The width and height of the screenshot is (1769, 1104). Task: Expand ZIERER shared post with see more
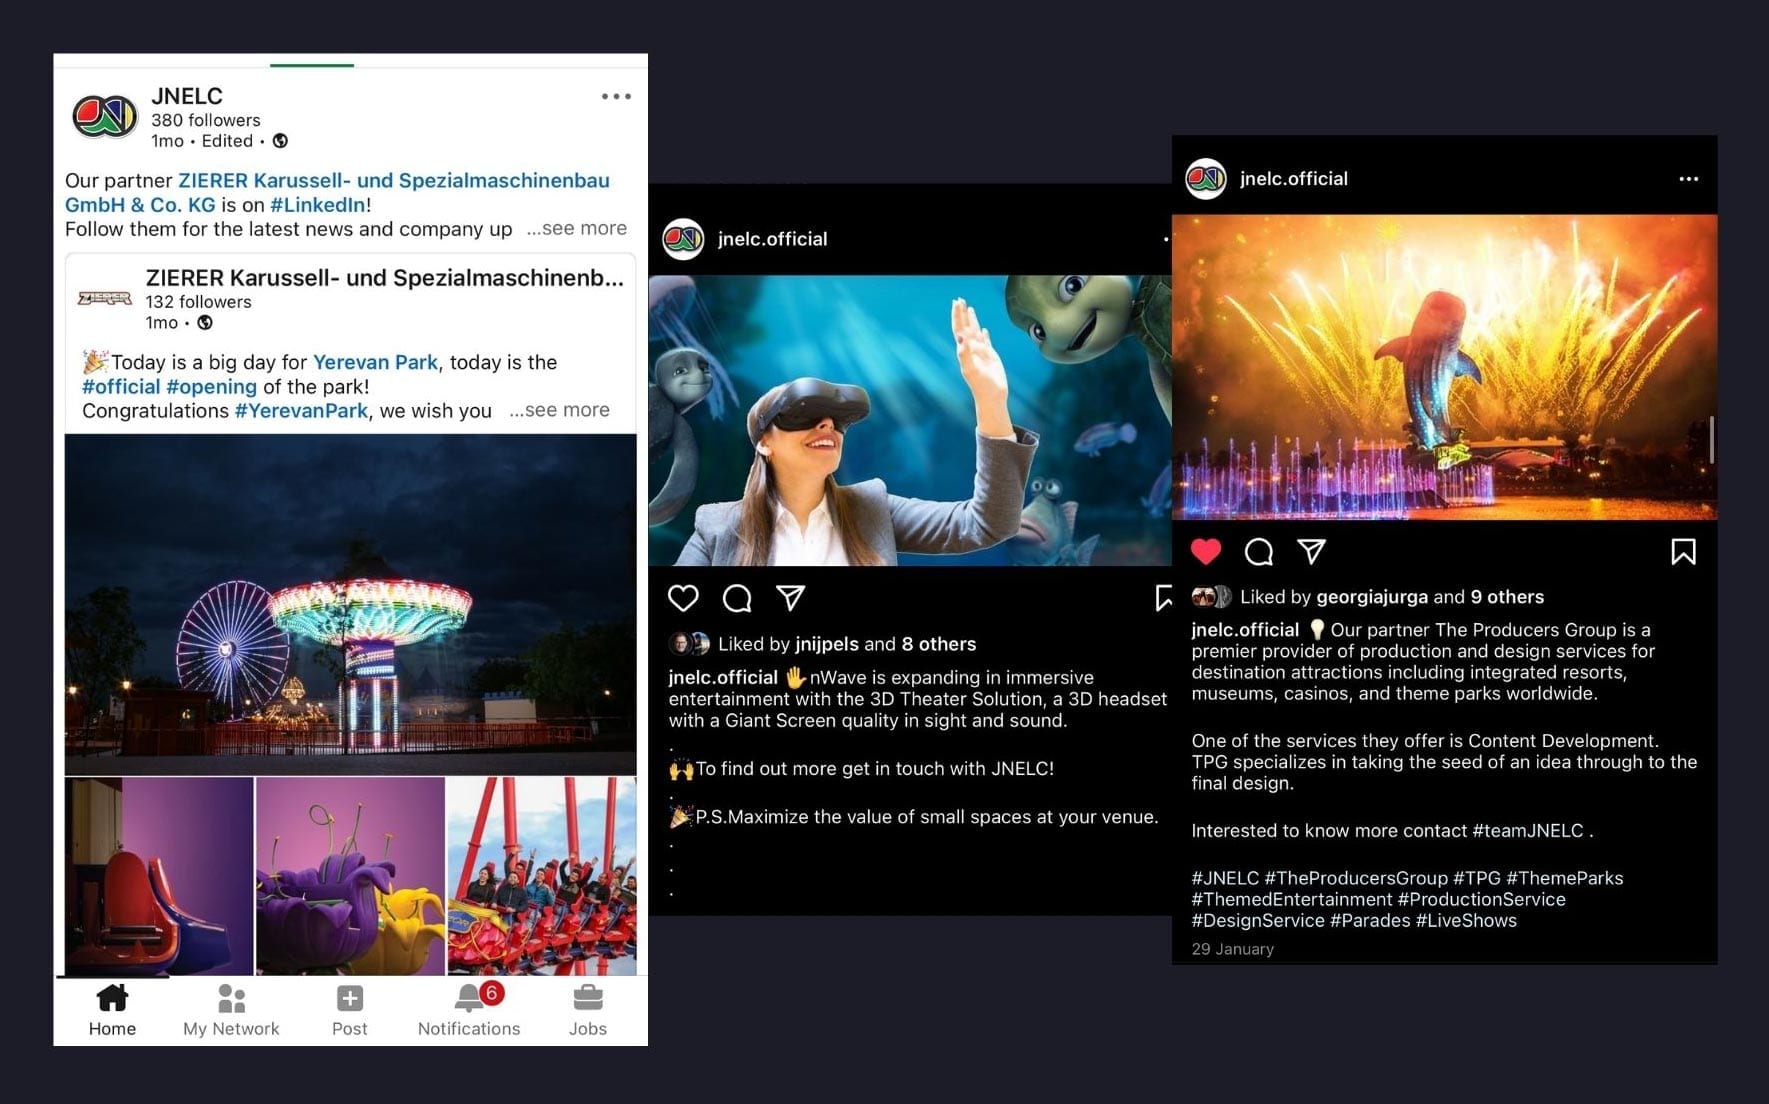click(x=559, y=410)
